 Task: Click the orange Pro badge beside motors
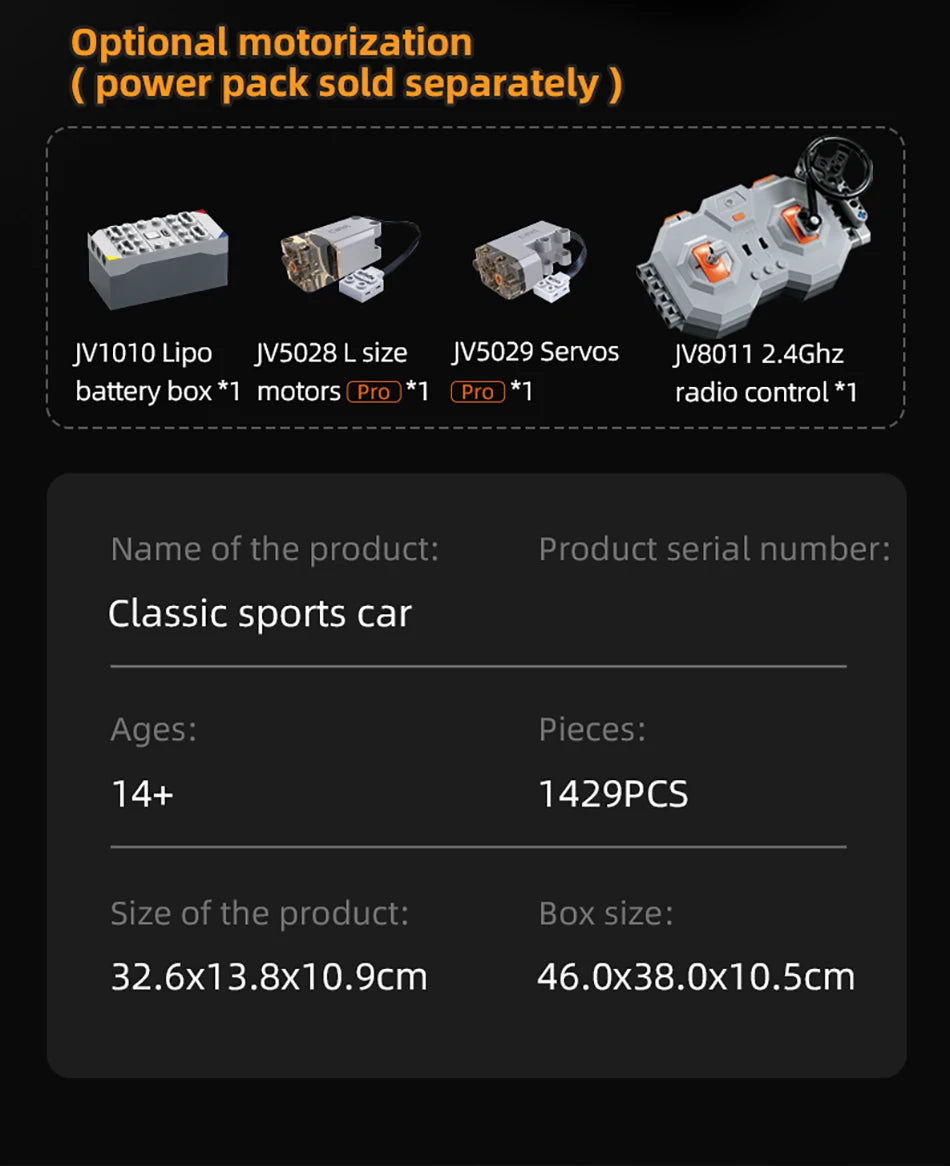point(373,392)
